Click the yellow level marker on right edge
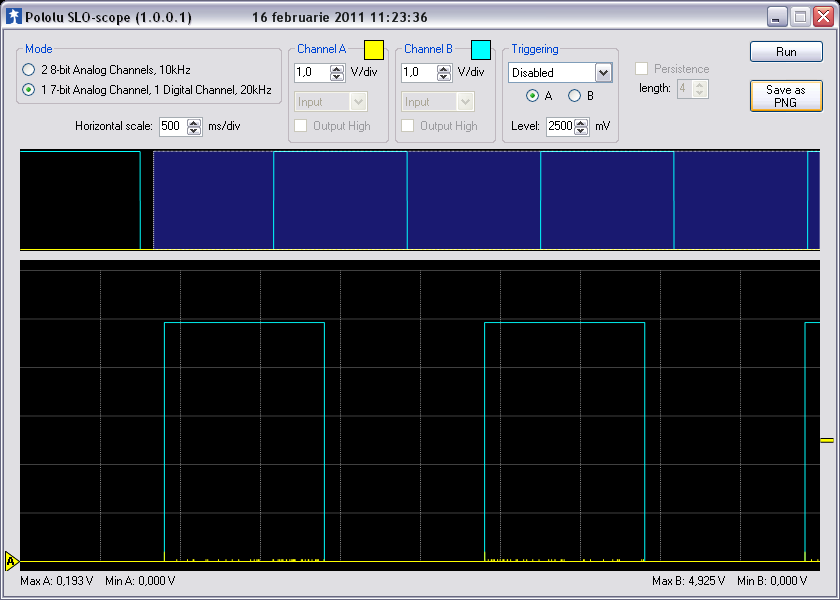Screen dimensions: 840x600 click(x=827, y=440)
